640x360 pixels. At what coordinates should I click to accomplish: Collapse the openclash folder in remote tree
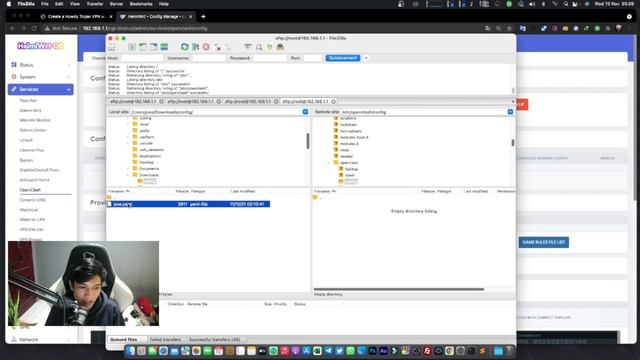pos(329,162)
